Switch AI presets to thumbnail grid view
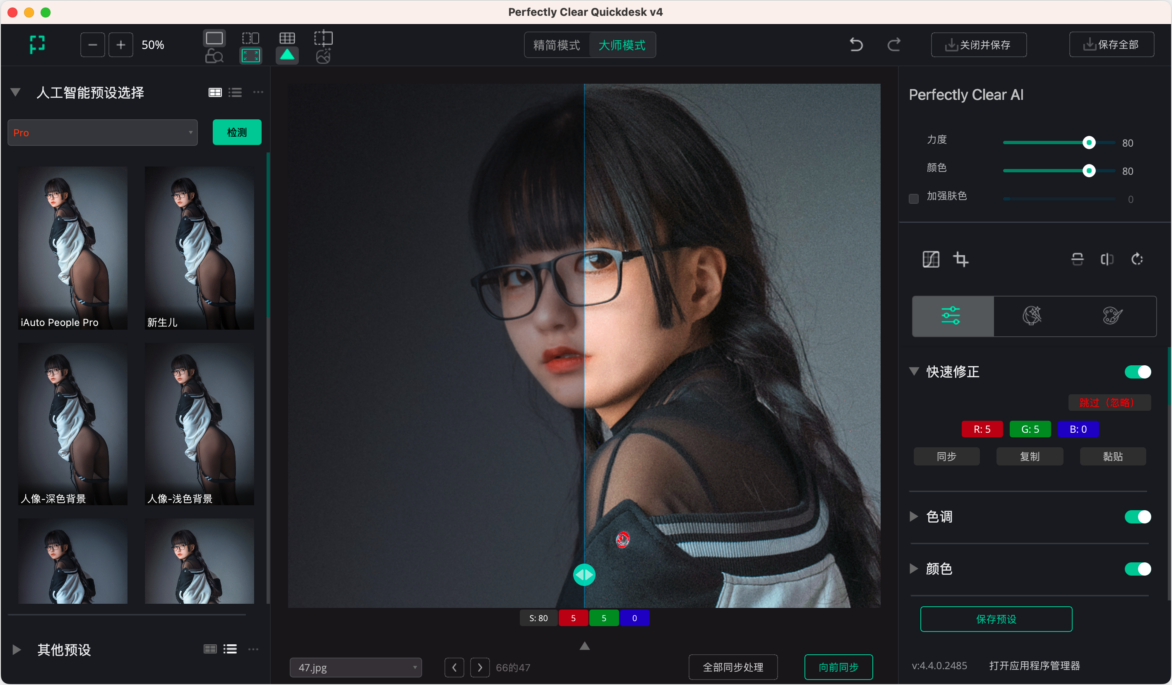The width and height of the screenshot is (1172, 685). (215, 93)
